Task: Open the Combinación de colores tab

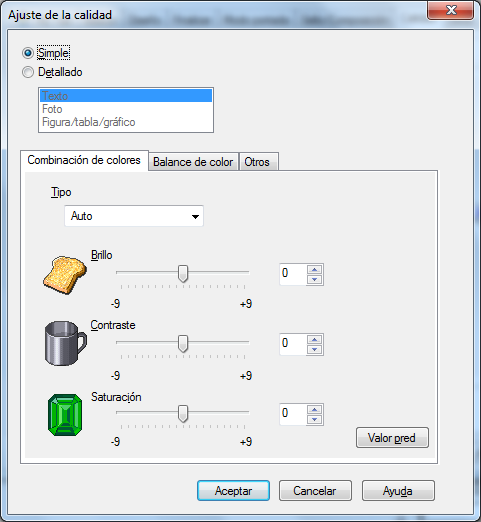Action: [x=84, y=160]
